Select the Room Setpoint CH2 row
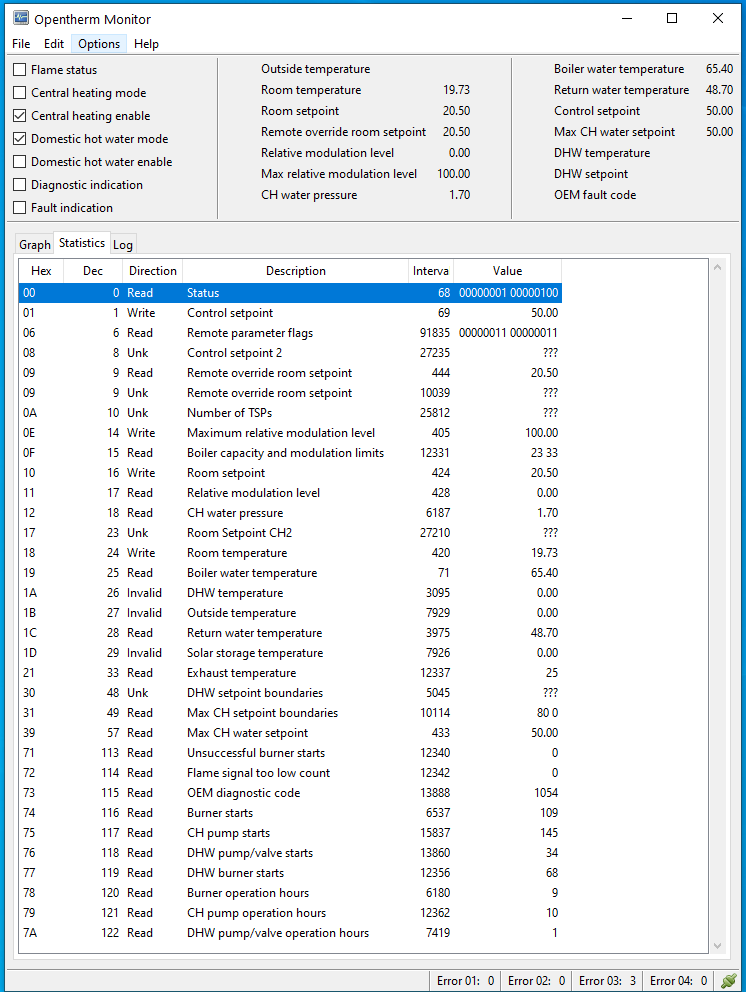The width and height of the screenshot is (746, 992). pos(290,533)
